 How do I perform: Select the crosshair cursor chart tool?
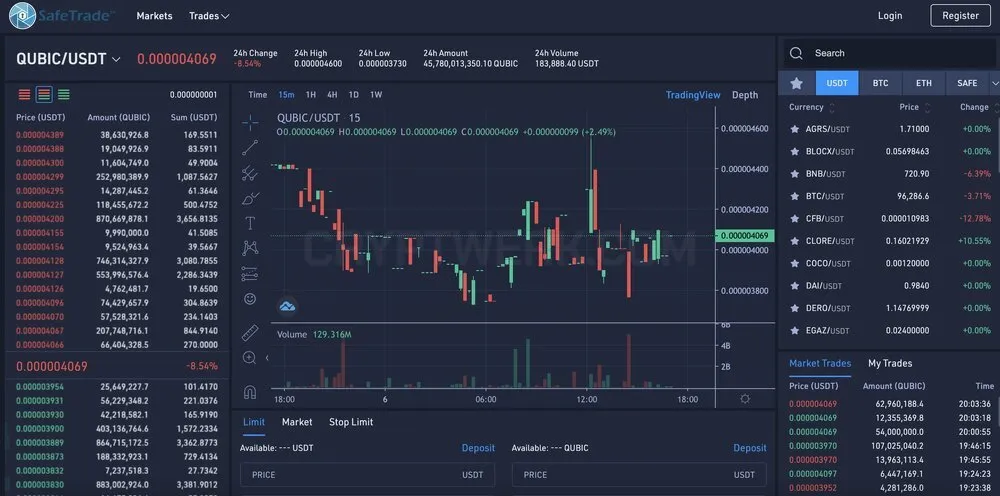(250, 123)
